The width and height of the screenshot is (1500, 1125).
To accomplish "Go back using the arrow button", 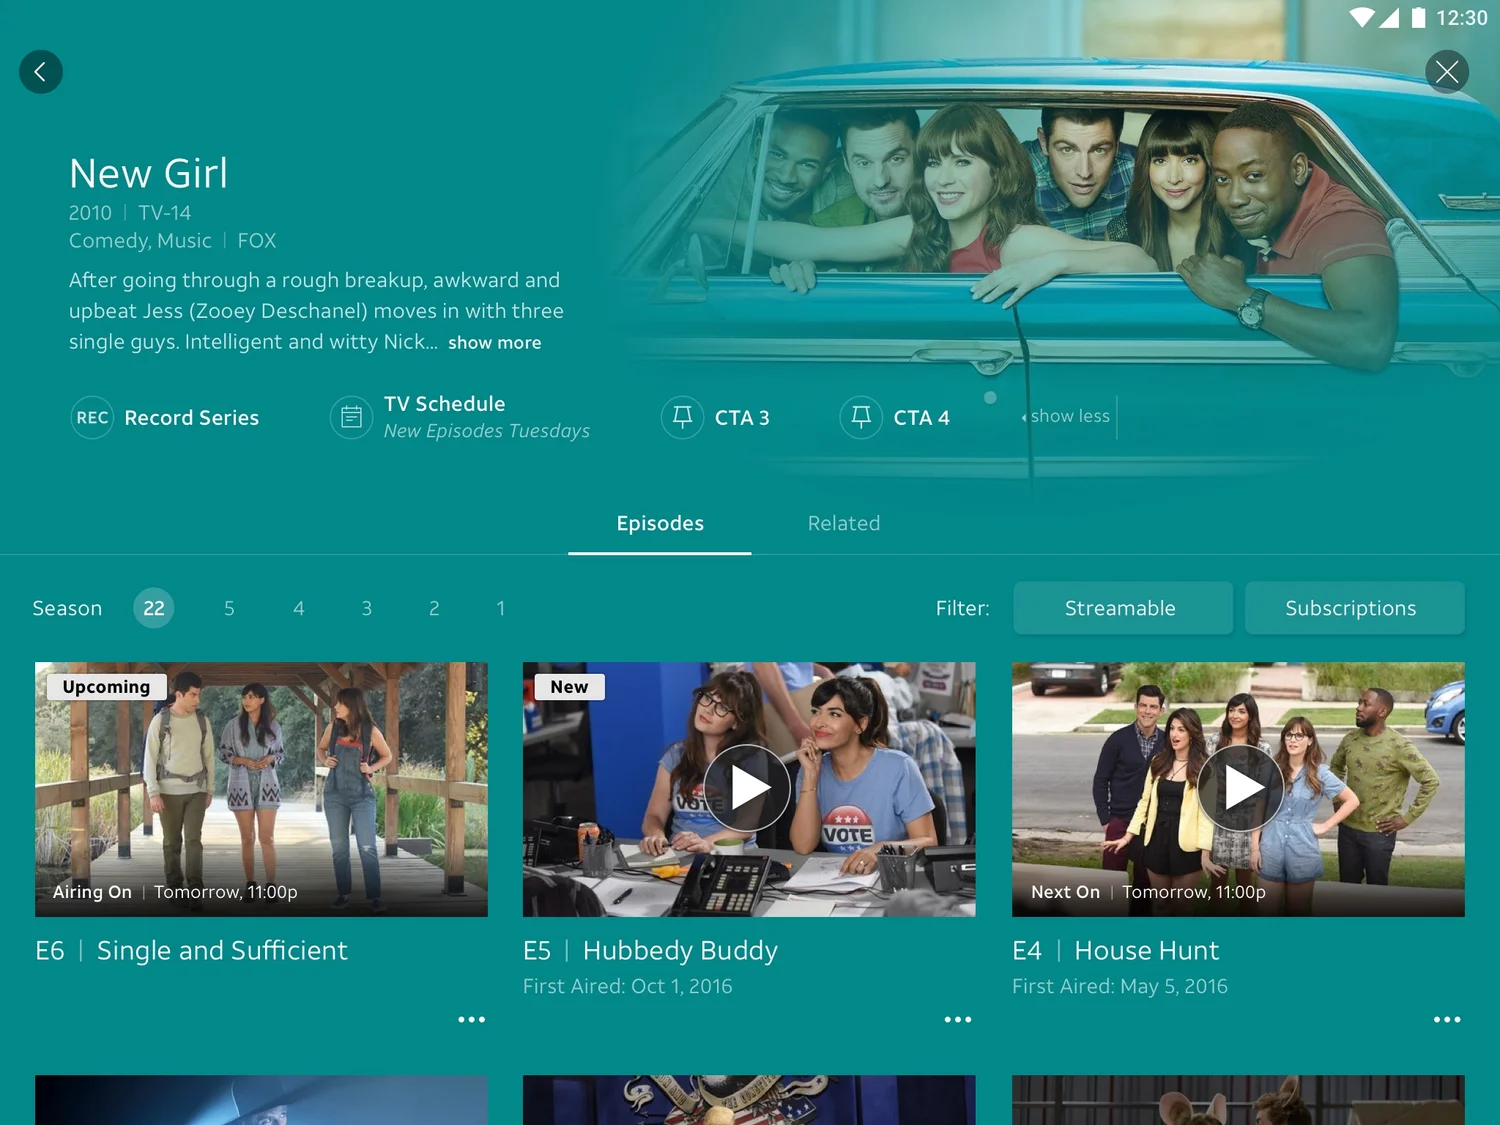I will click(x=41, y=72).
